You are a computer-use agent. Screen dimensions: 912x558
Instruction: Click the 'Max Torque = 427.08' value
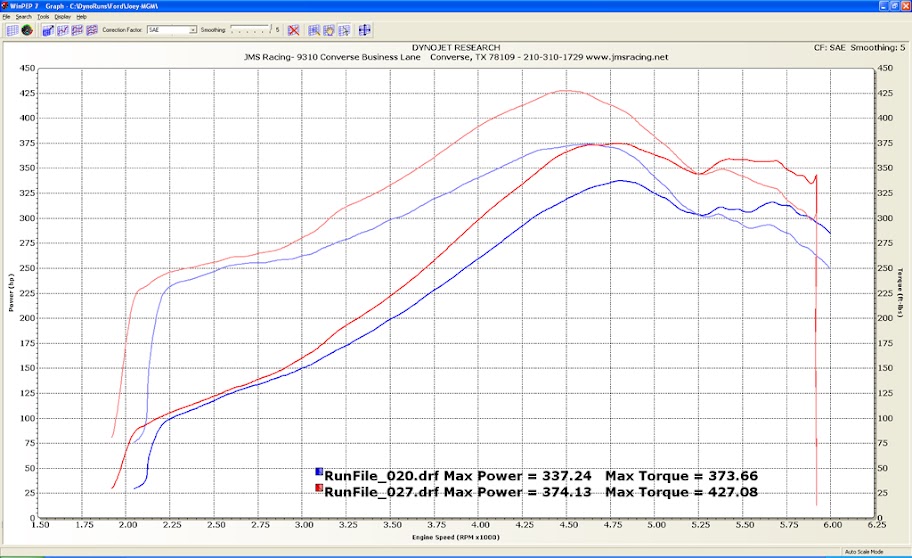coord(682,492)
